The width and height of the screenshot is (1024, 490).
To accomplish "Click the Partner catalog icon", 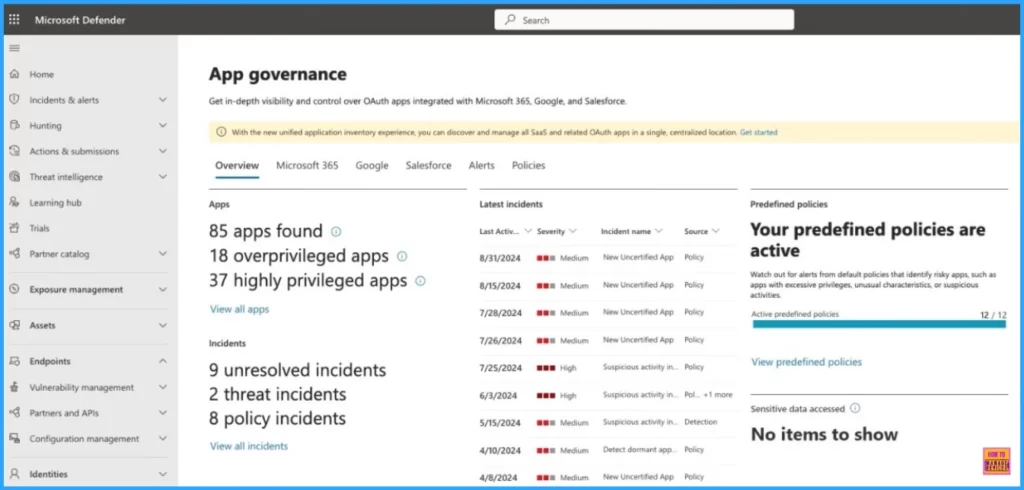I will click(x=14, y=253).
